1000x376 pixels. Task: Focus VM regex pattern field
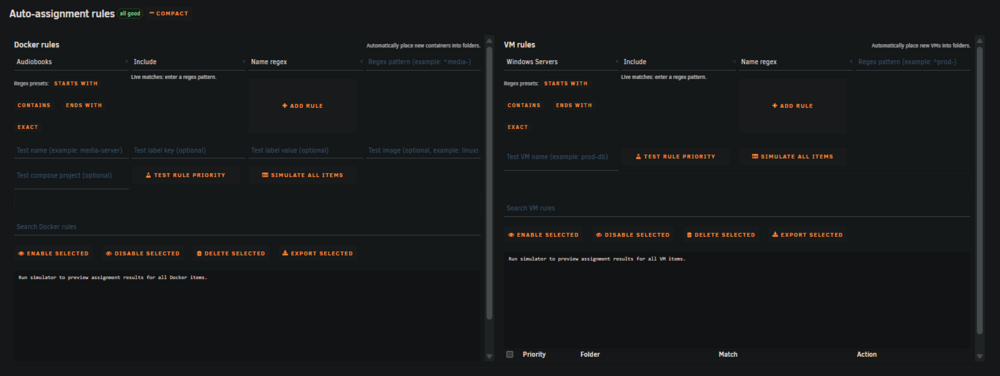coord(913,62)
